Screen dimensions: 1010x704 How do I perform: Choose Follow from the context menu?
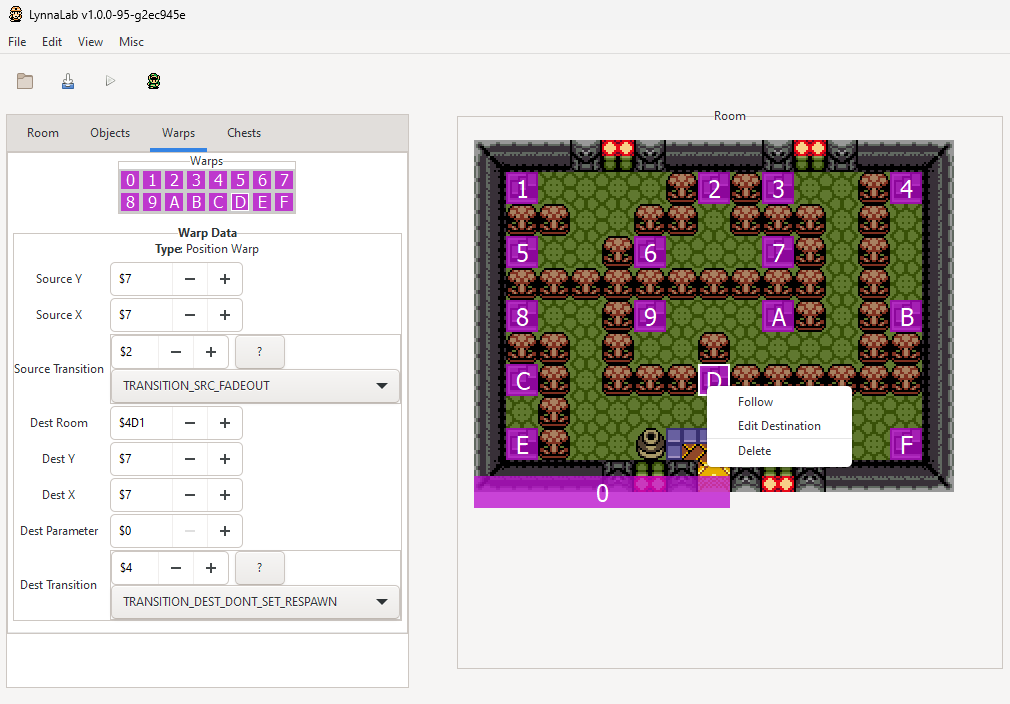(779, 402)
